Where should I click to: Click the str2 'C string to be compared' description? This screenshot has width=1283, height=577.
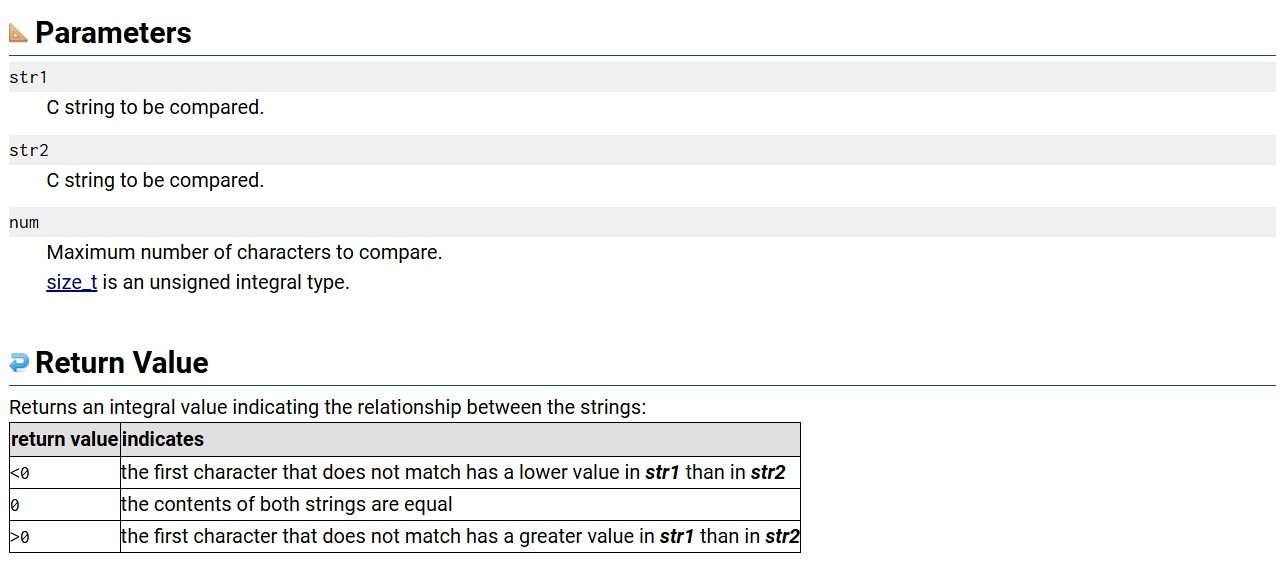point(155,180)
